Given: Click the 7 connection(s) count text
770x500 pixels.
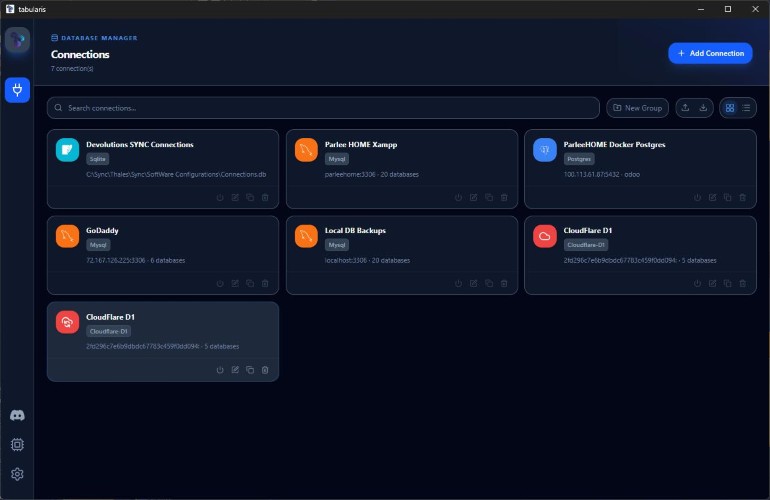Looking at the screenshot, I should [72, 69].
